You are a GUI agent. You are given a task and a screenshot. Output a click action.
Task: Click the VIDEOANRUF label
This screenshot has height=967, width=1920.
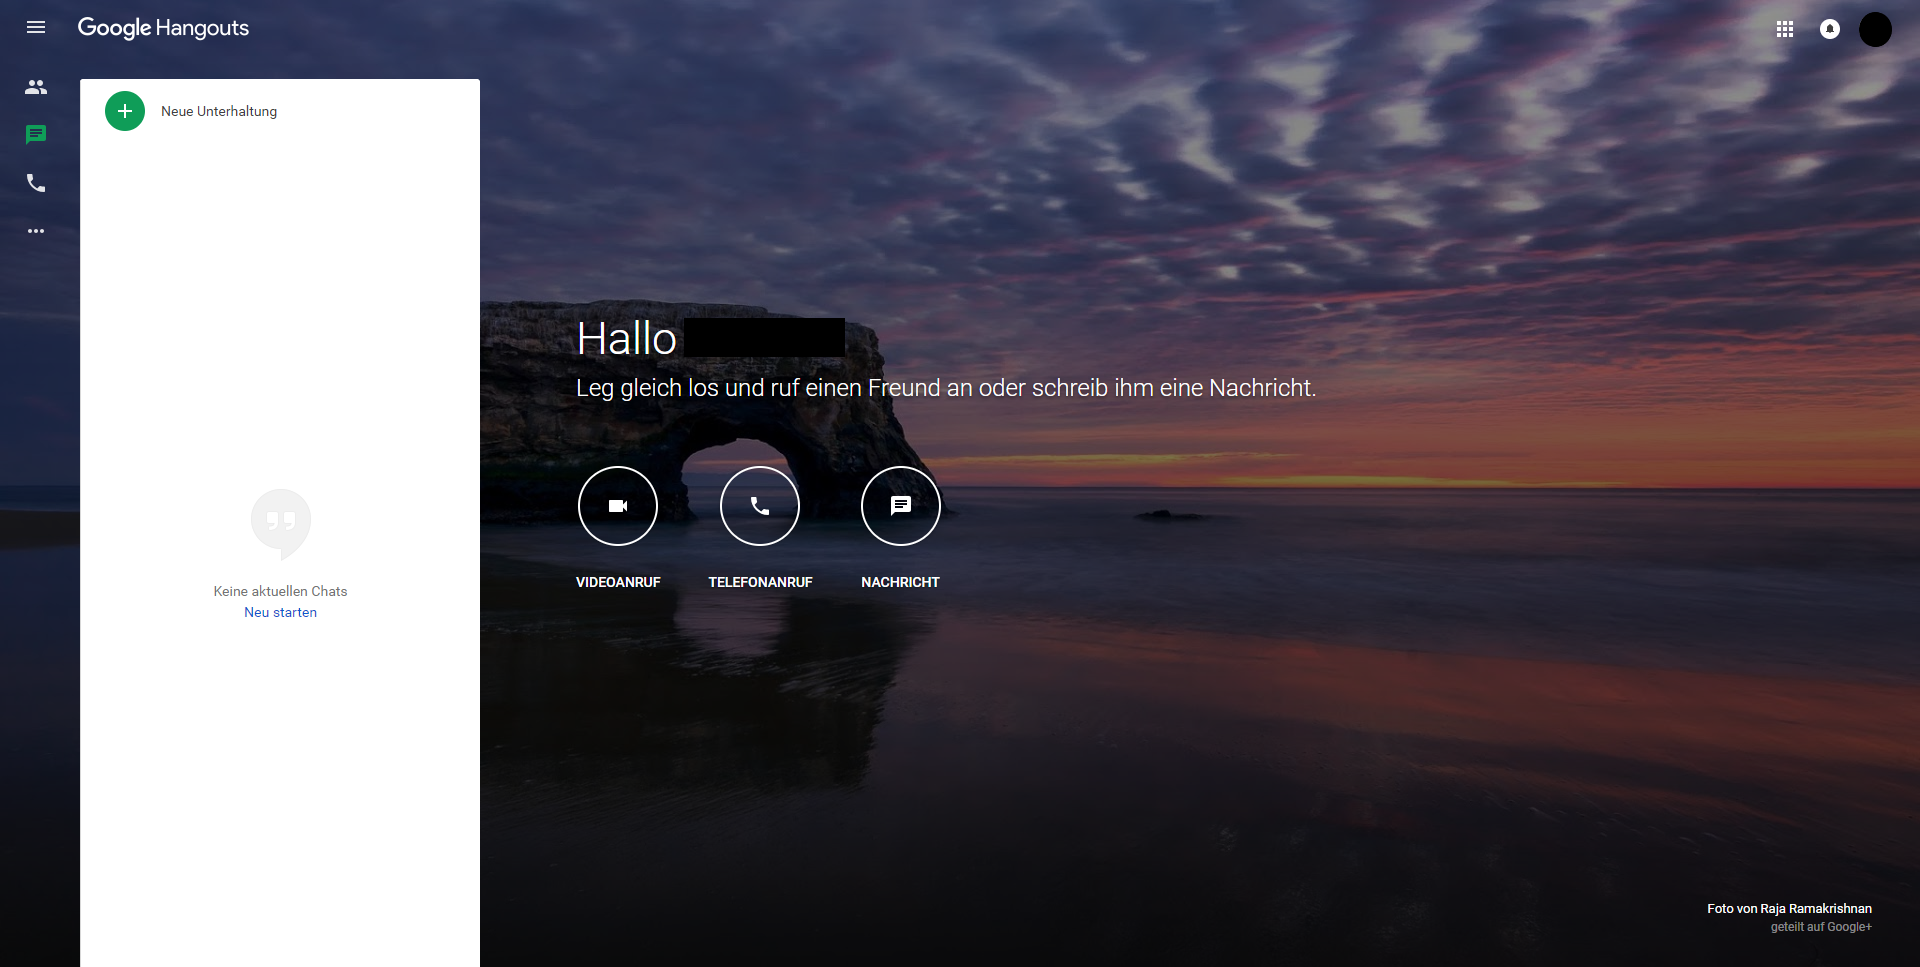[618, 582]
